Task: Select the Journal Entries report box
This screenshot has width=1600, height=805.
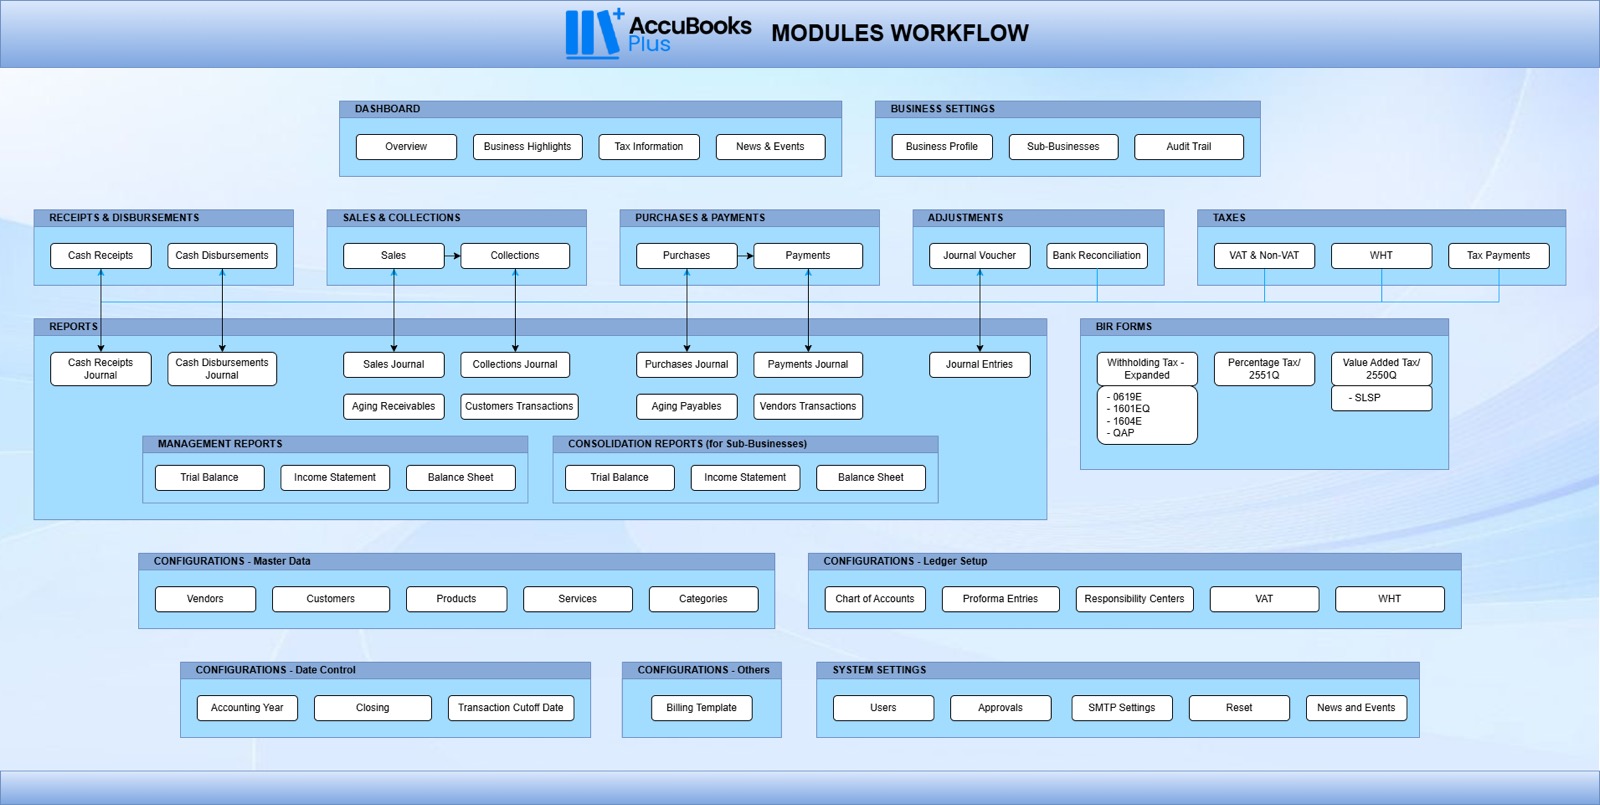Action: pyautogui.click(x=980, y=365)
